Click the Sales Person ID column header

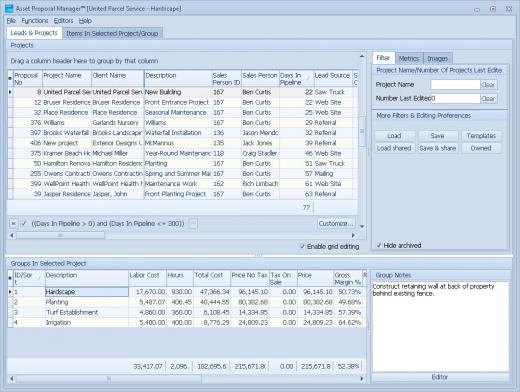(x=226, y=79)
